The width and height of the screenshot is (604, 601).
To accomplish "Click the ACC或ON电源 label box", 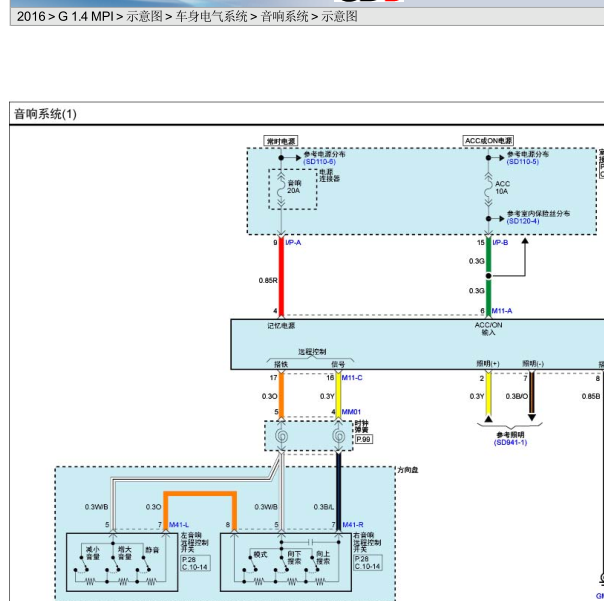I will point(488,141).
